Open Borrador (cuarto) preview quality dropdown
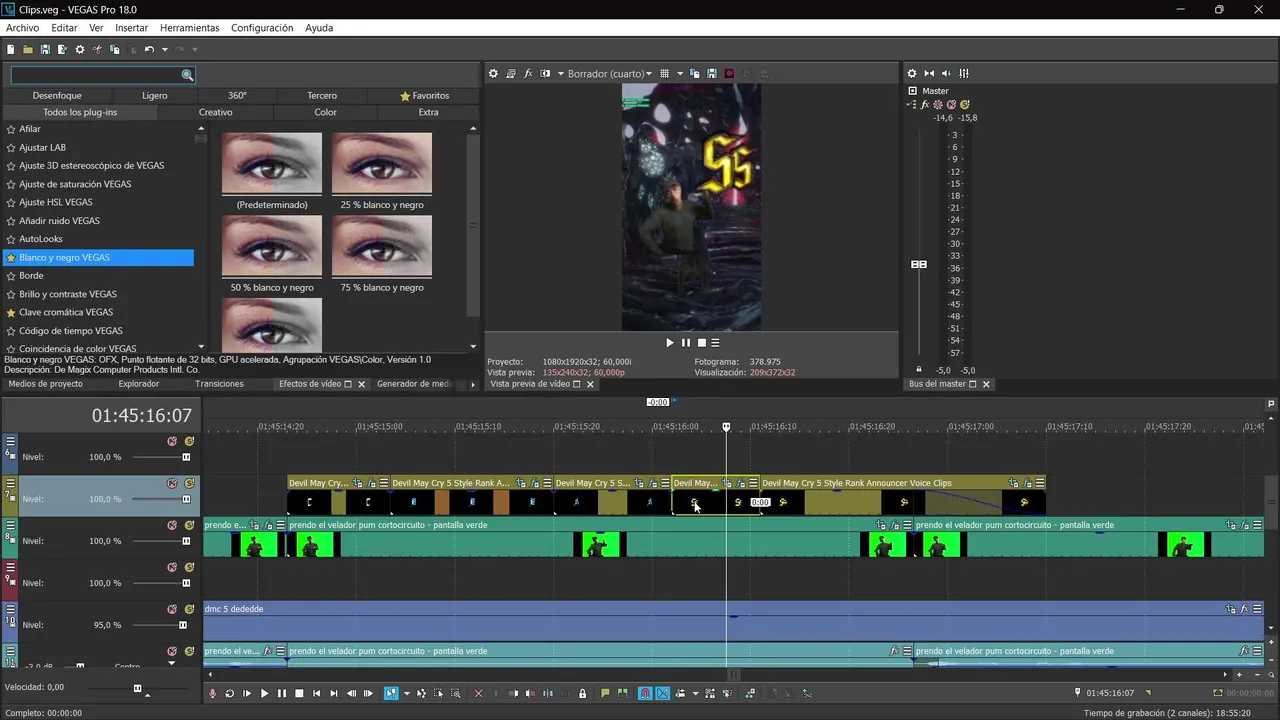The height and width of the screenshot is (720, 1280). 609,73
